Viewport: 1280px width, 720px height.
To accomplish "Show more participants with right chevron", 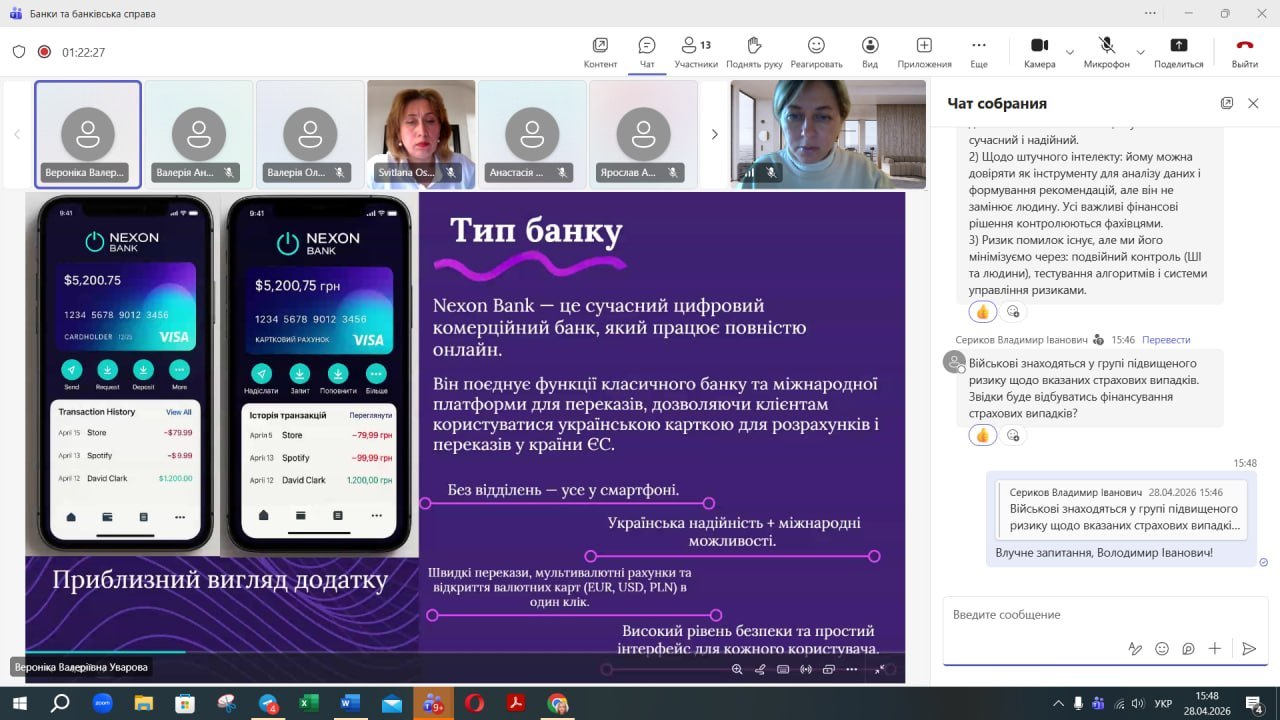I will point(714,134).
